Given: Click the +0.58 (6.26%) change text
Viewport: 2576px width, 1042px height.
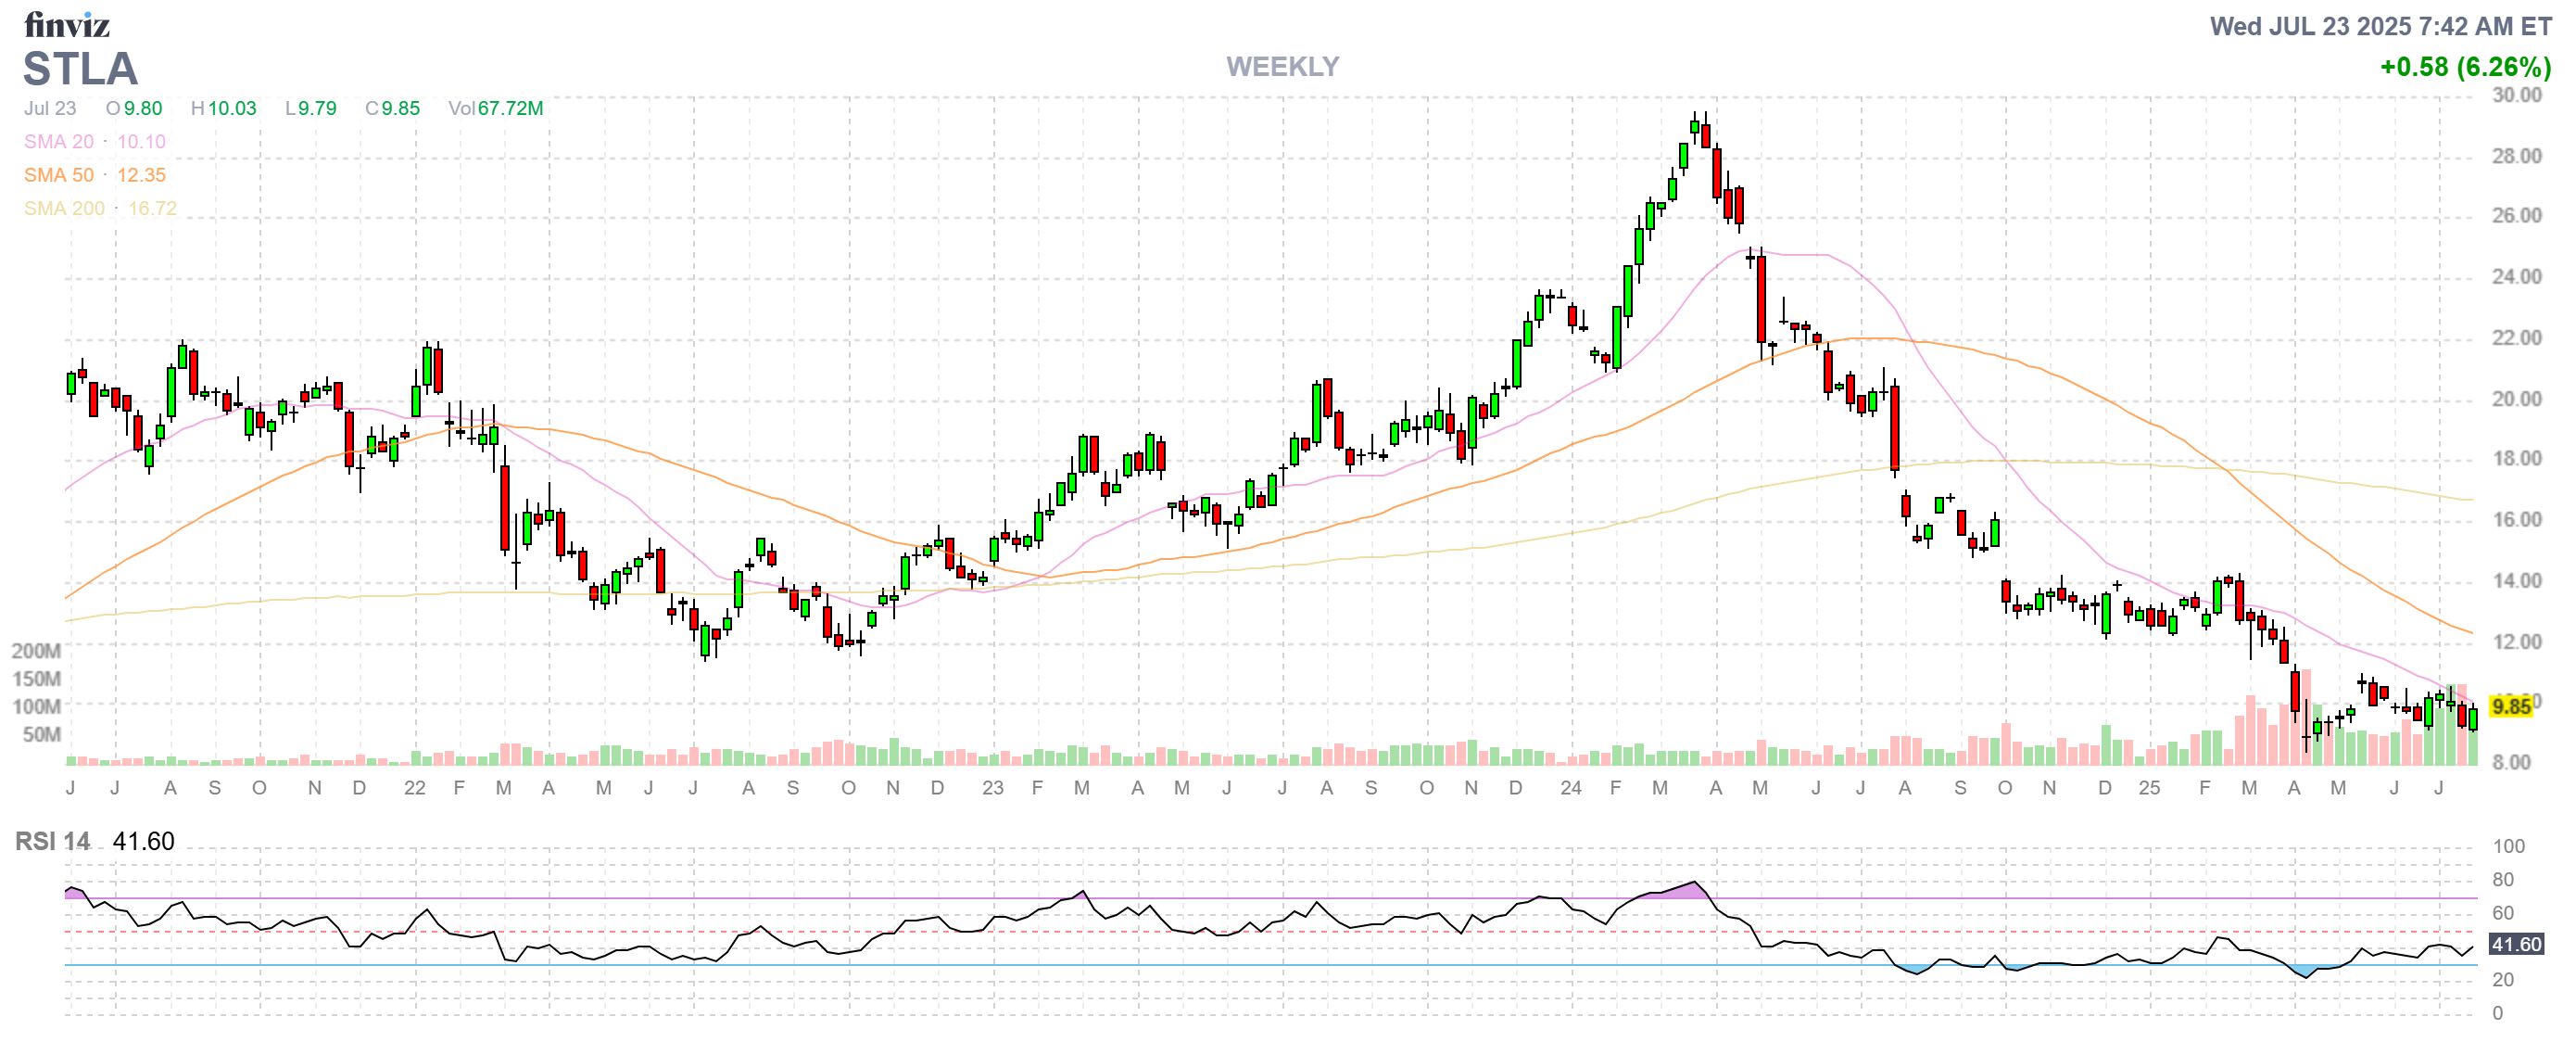Looking at the screenshot, I should pos(2465,67).
